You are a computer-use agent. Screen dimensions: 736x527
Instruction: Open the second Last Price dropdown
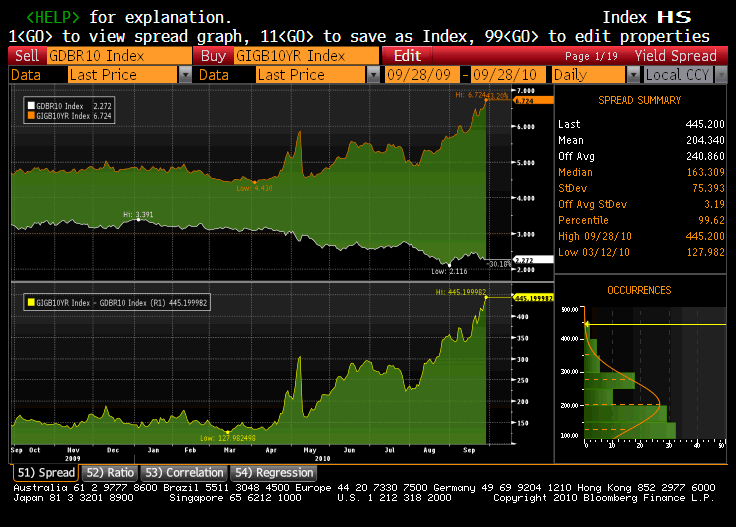[x=373, y=75]
